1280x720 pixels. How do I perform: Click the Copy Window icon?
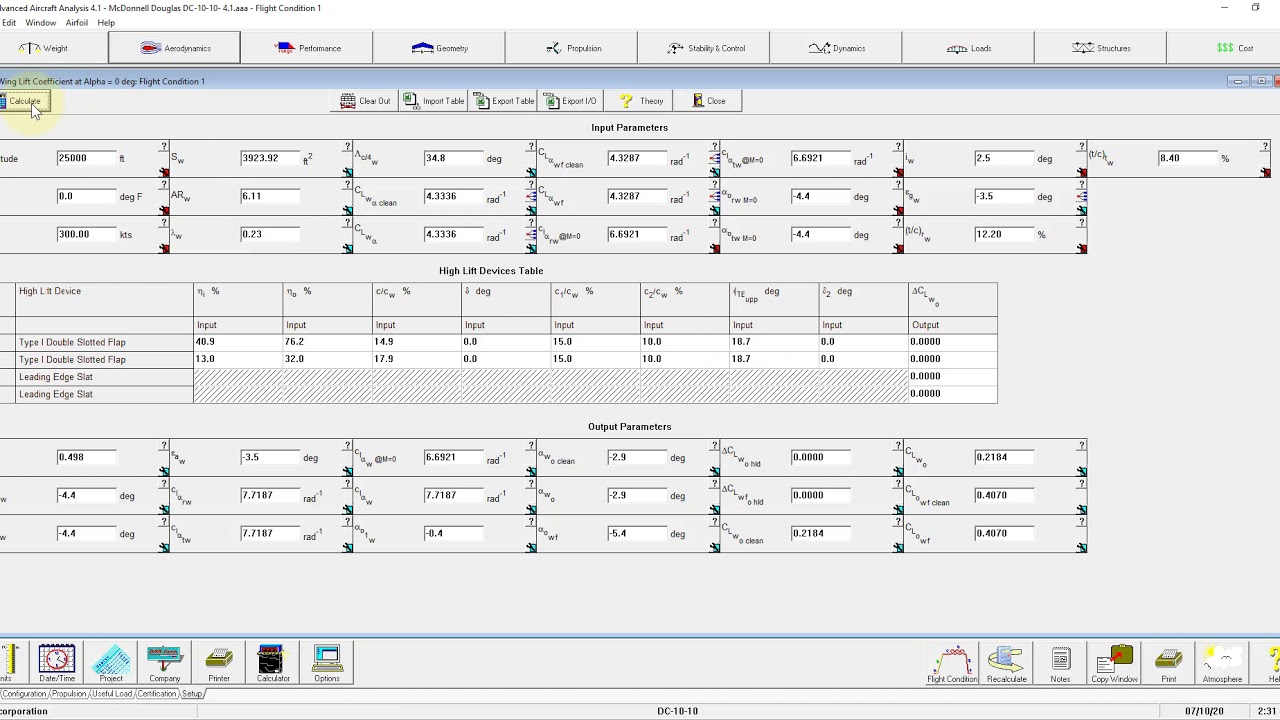click(x=1114, y=664)
